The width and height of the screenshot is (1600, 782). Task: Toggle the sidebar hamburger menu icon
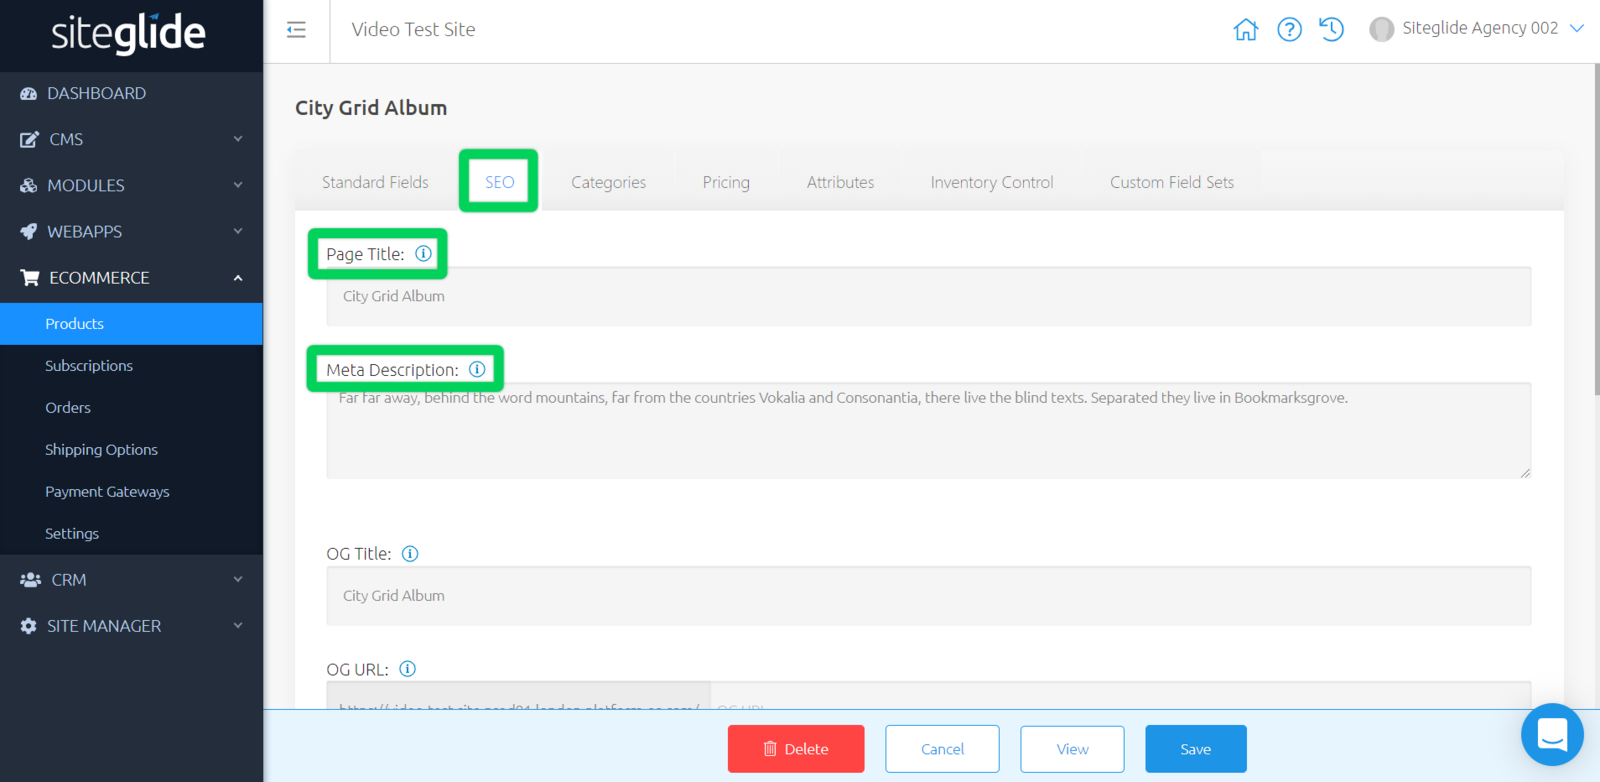tap(296, 30)
